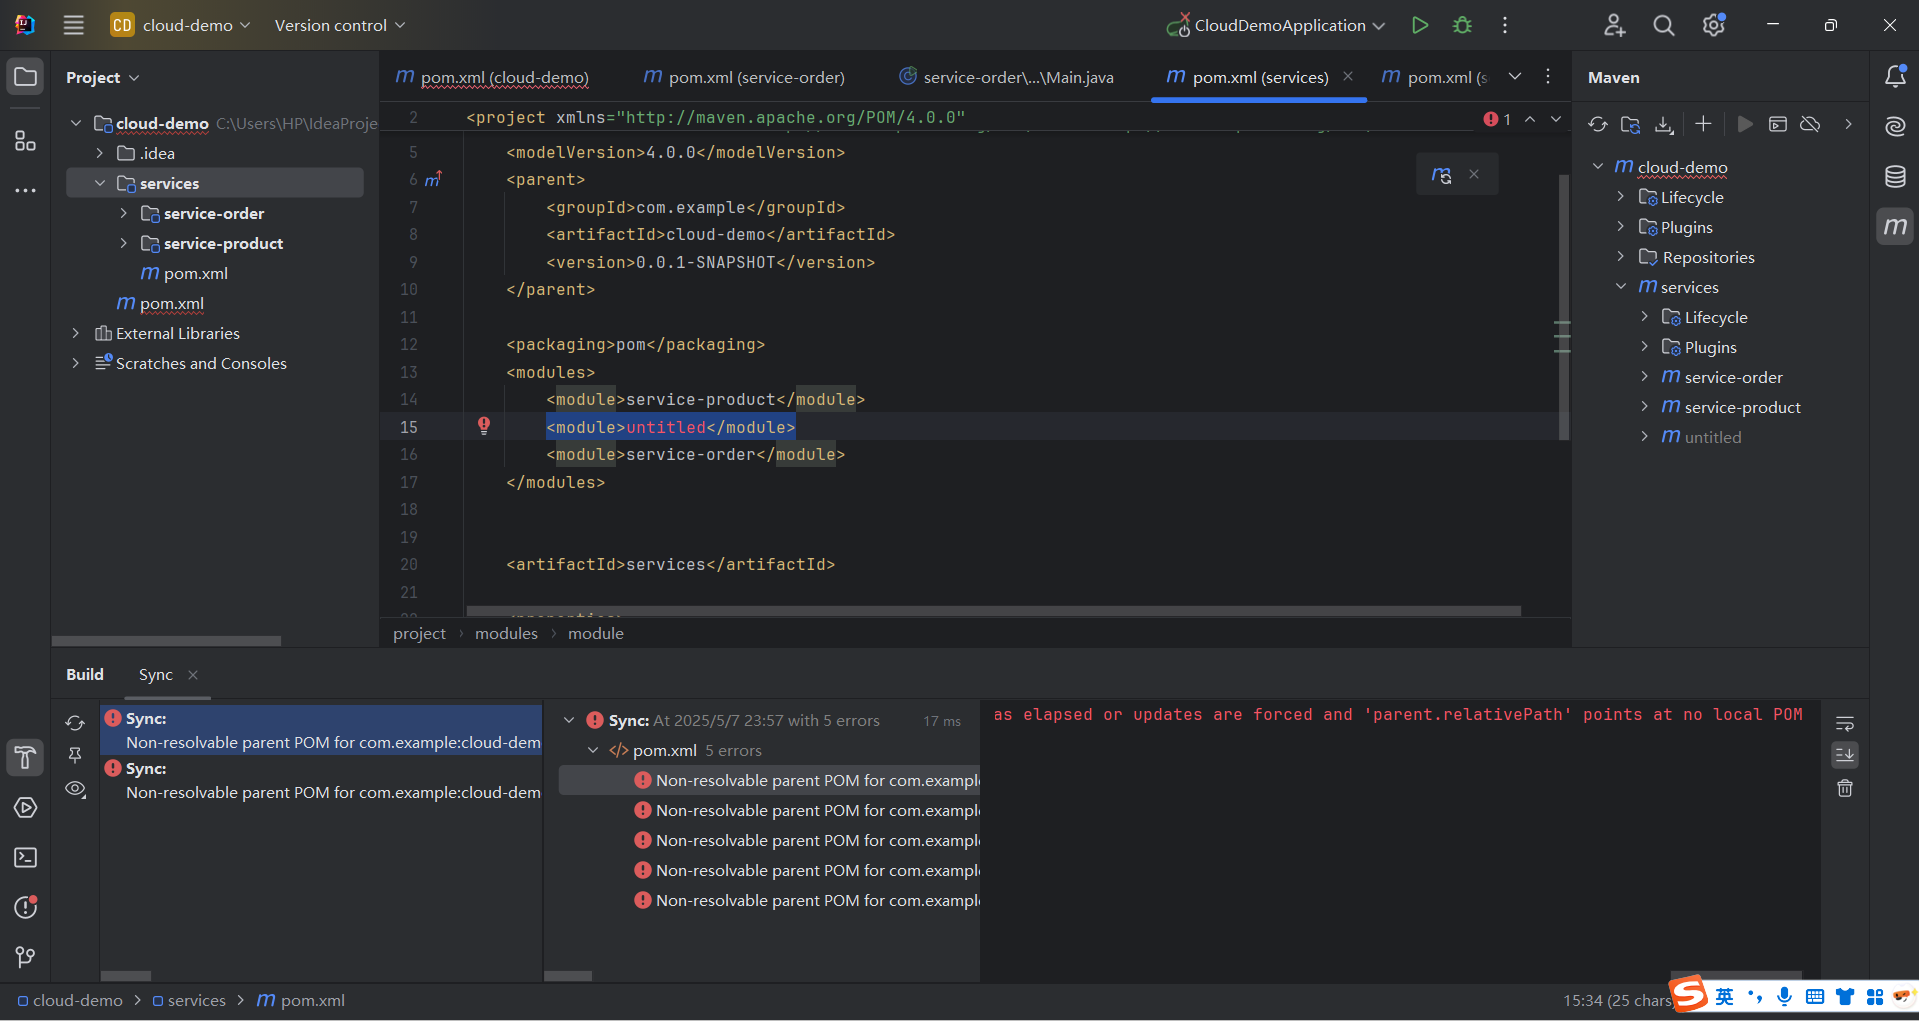Open the Notifications bell icon
Image resolution: width=1919 pixels, height=1021 pixels.
click(x=1895, y=76)
